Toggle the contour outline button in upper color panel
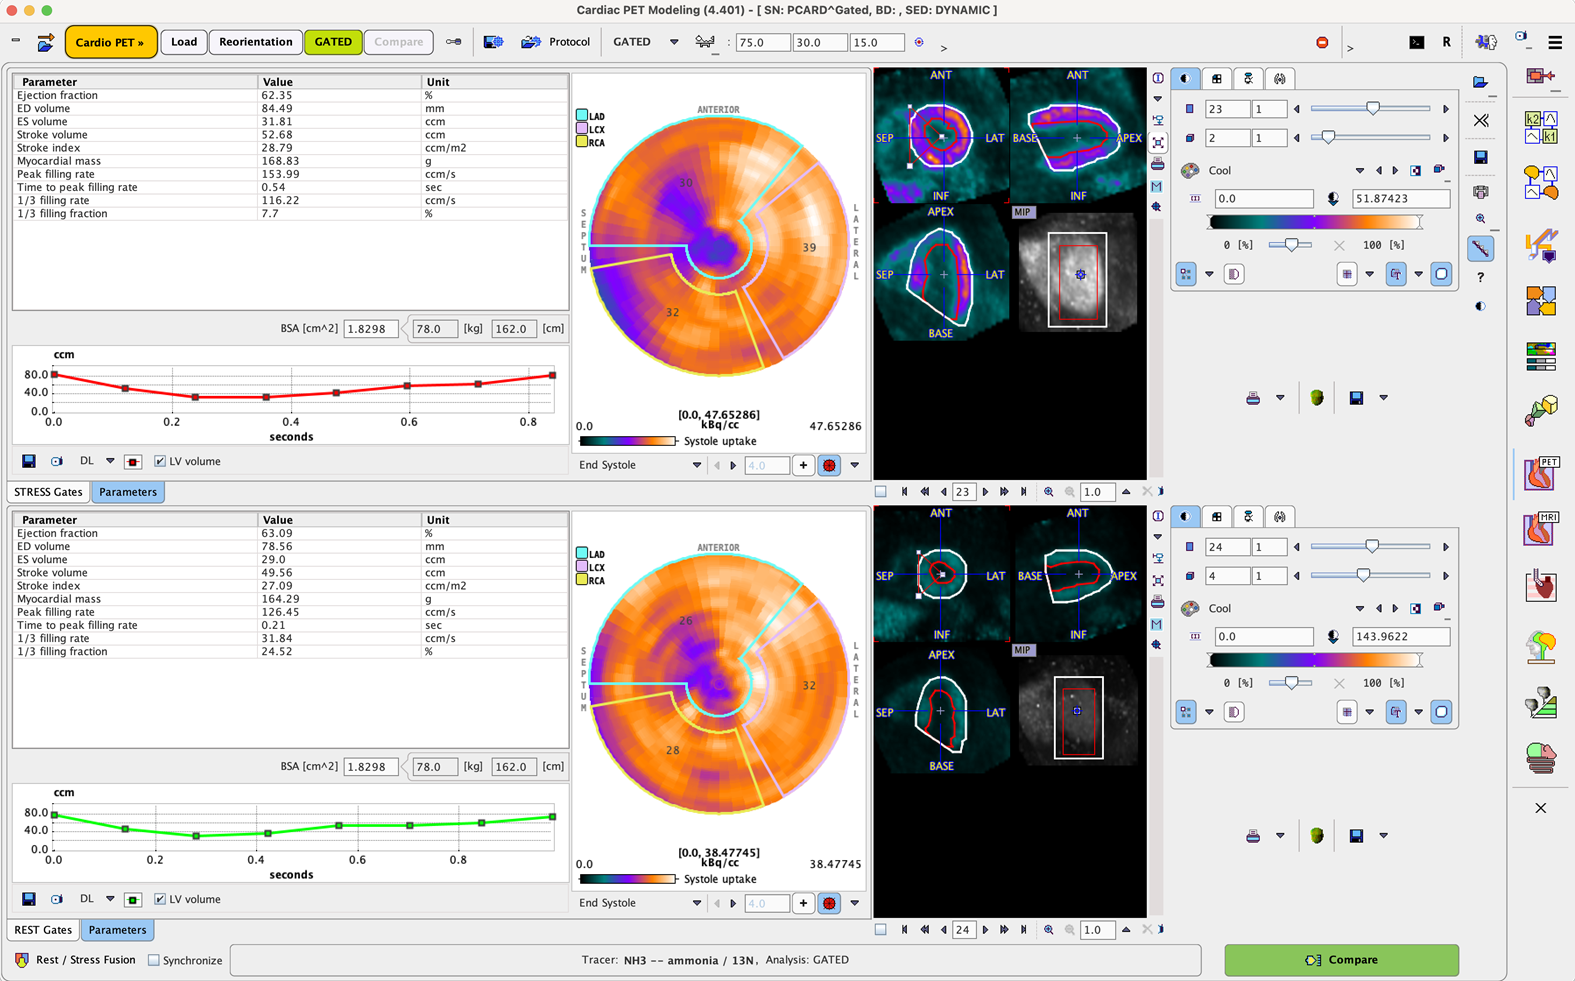The height and width of the screenshot is (981, 1575). click(x=1441, y=274)
